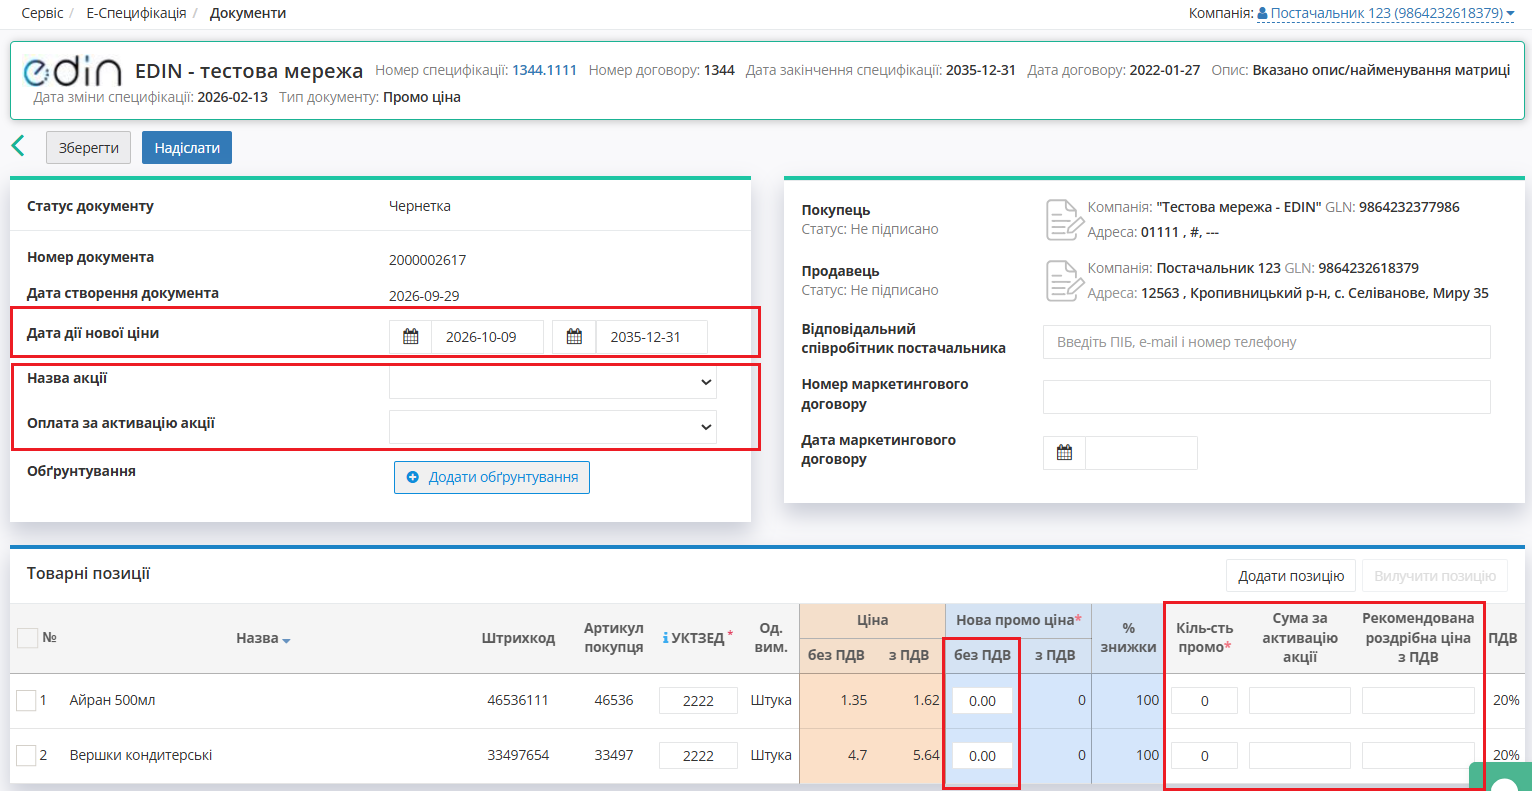Expand the company selector Постачальник 123
Viewport: 1532px width, 791px height.
[x=1386, y=13]
